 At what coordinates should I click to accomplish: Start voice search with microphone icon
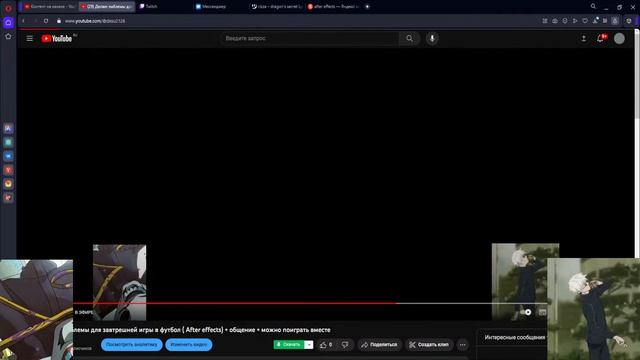tap(432, 38)
